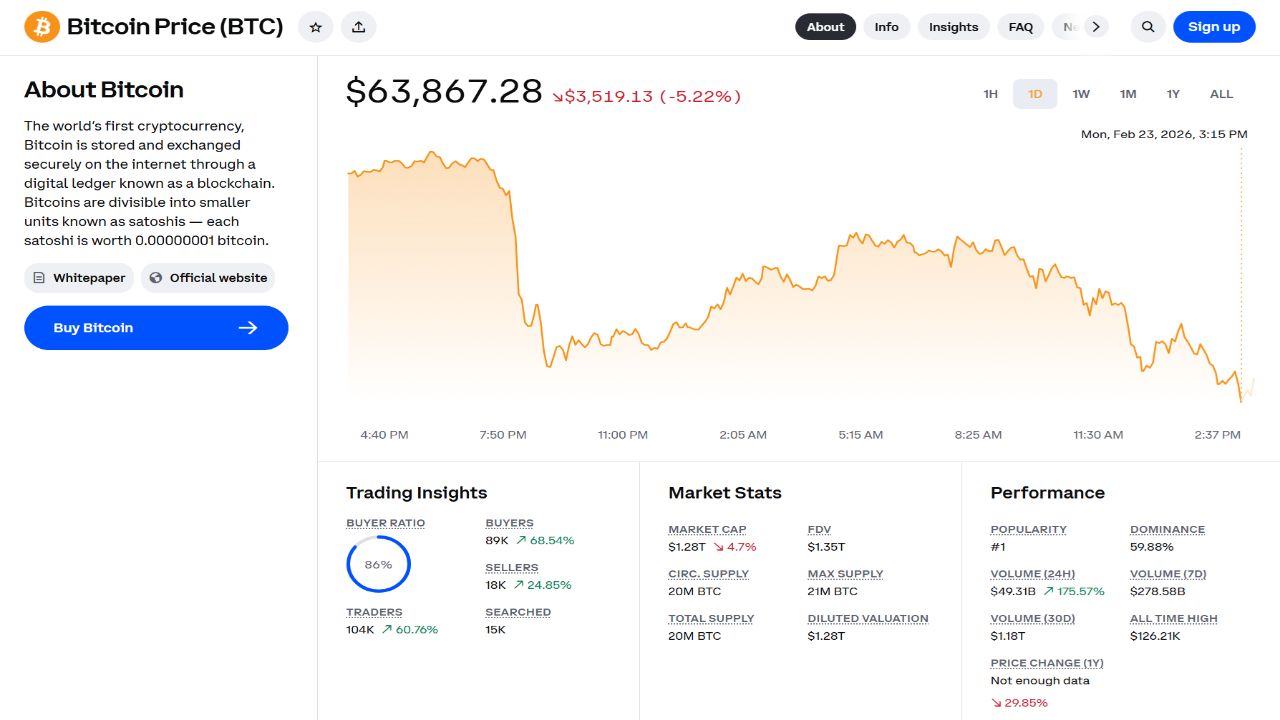Select the 1W time range

pos(1081,94)
